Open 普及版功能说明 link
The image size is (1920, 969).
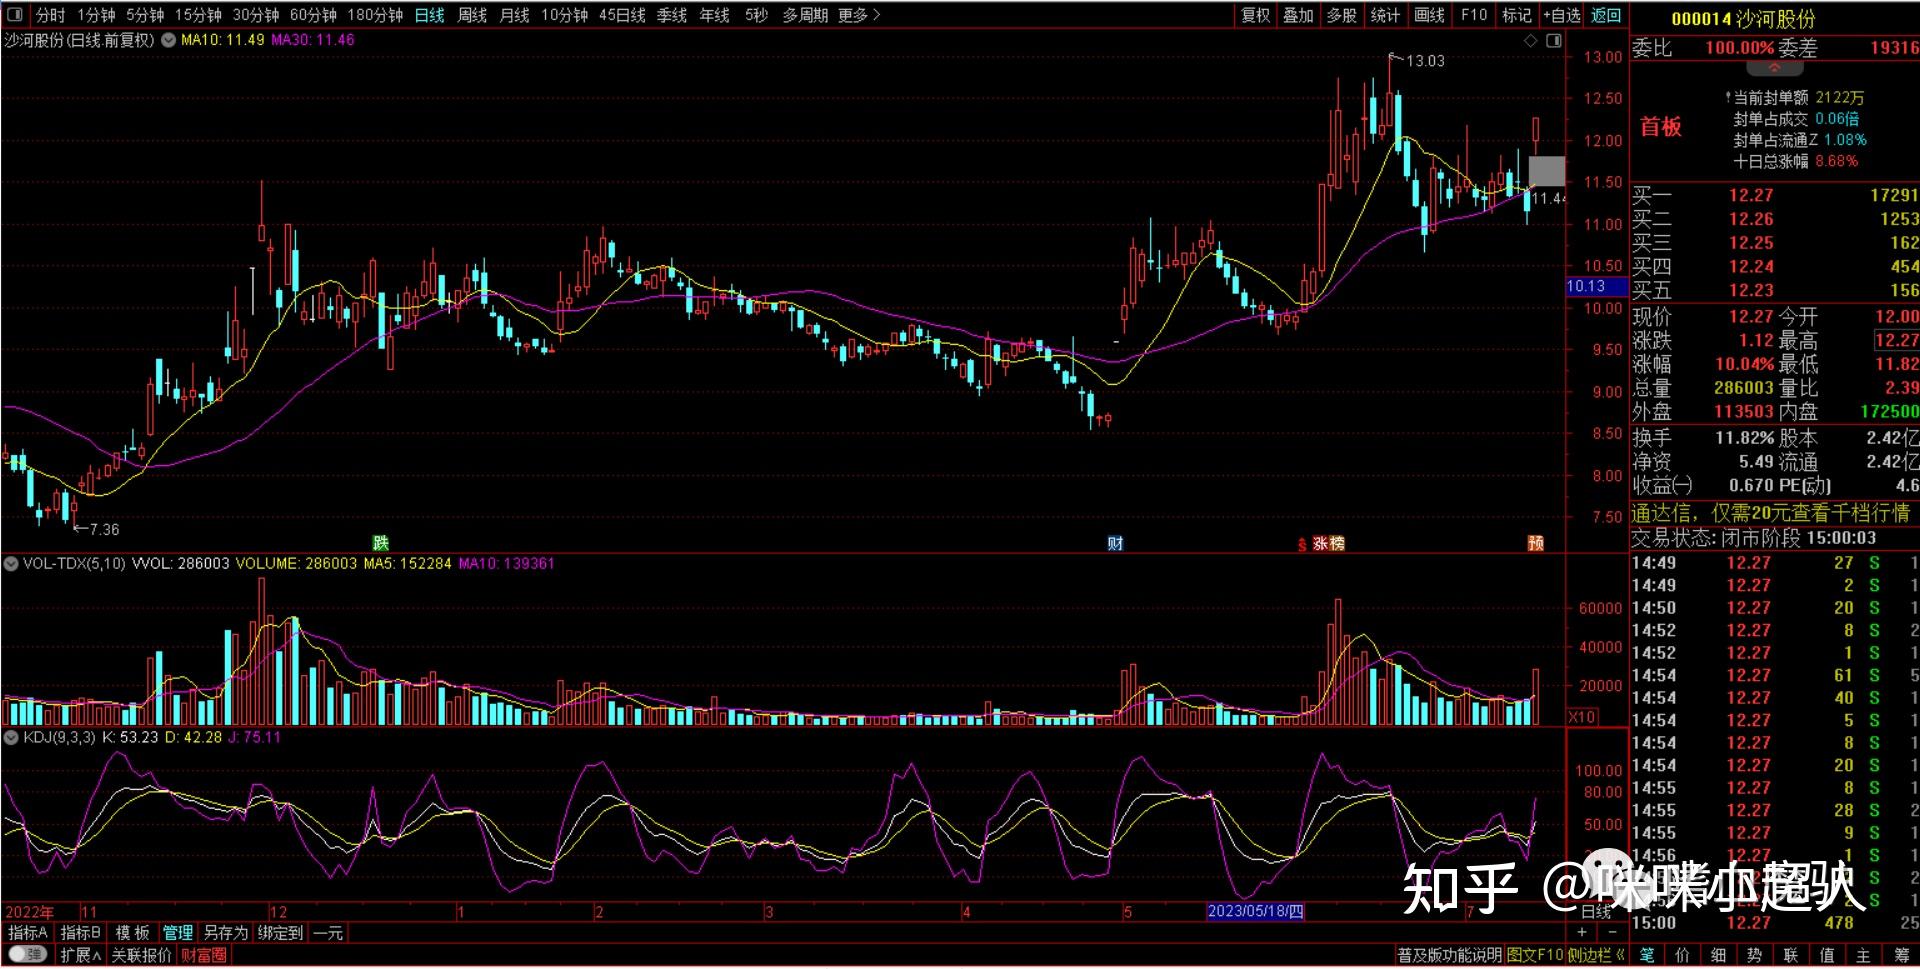[x=1449, y=956]
